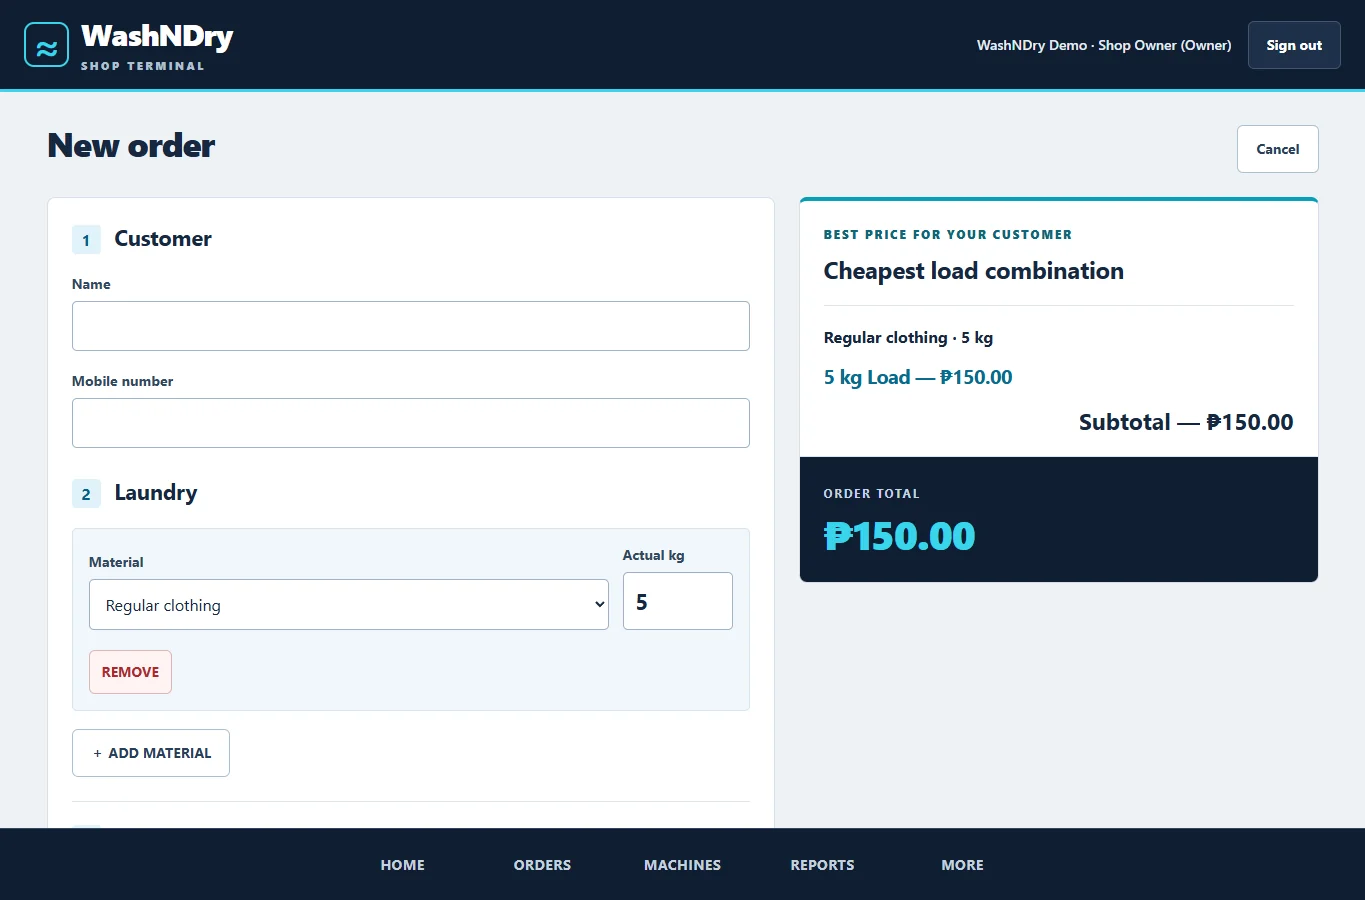The image size is (1365, 900).
Task: Click the 'SHOP TERMINAL' subtitle
Action: (x=143, y=66)
